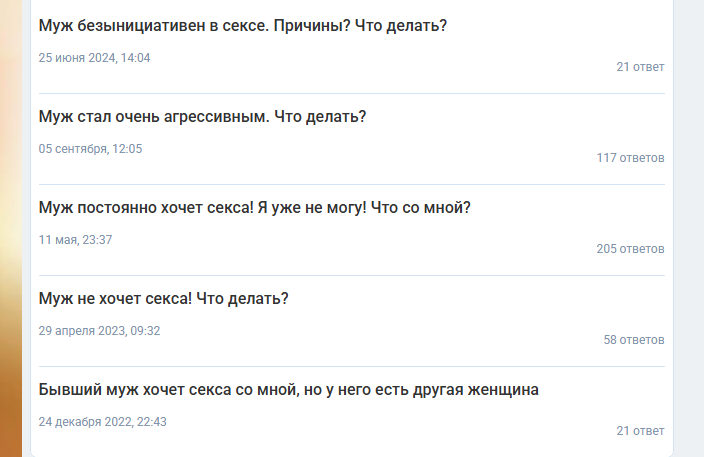Open the aggressive husband topic with 117 replies
Viewport: 704px width, 457px height.
[202, 117]
